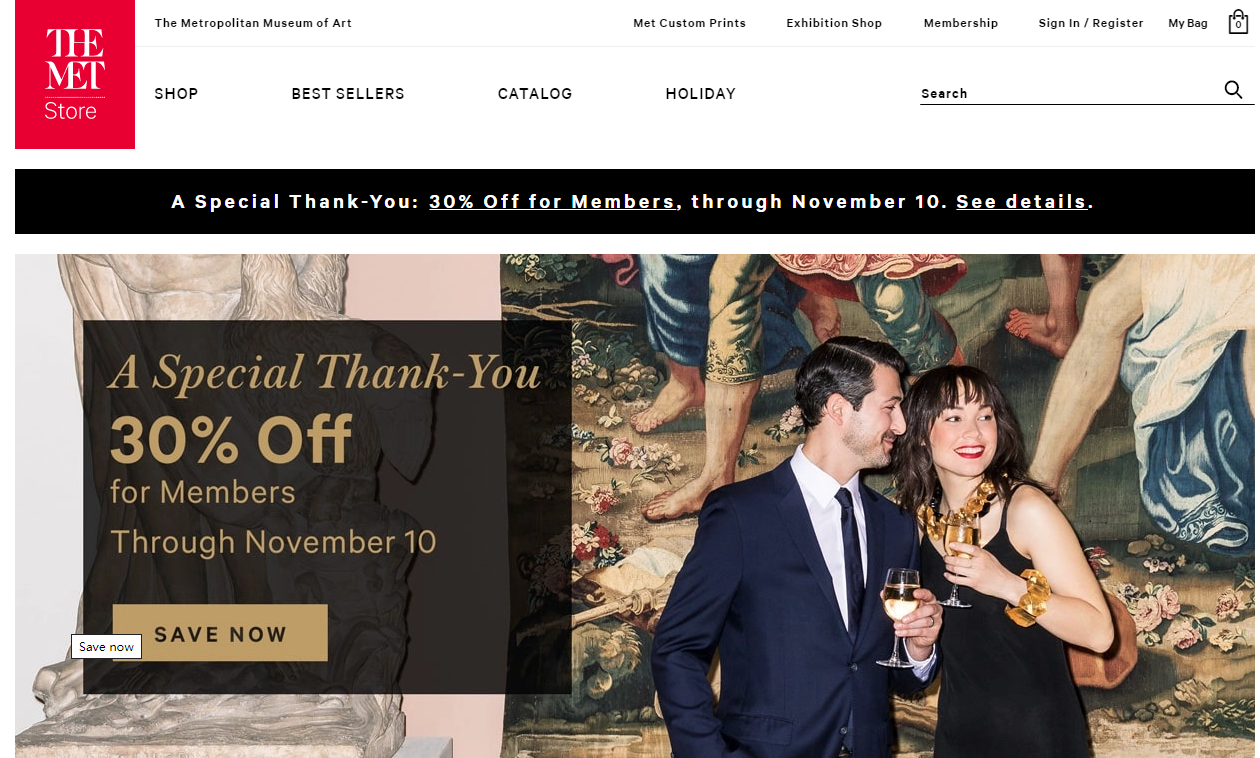Click the 30% Off for Members banner link
This screenshot has width=1260, height=758.
pyautogui.click(x=552, y=202)
